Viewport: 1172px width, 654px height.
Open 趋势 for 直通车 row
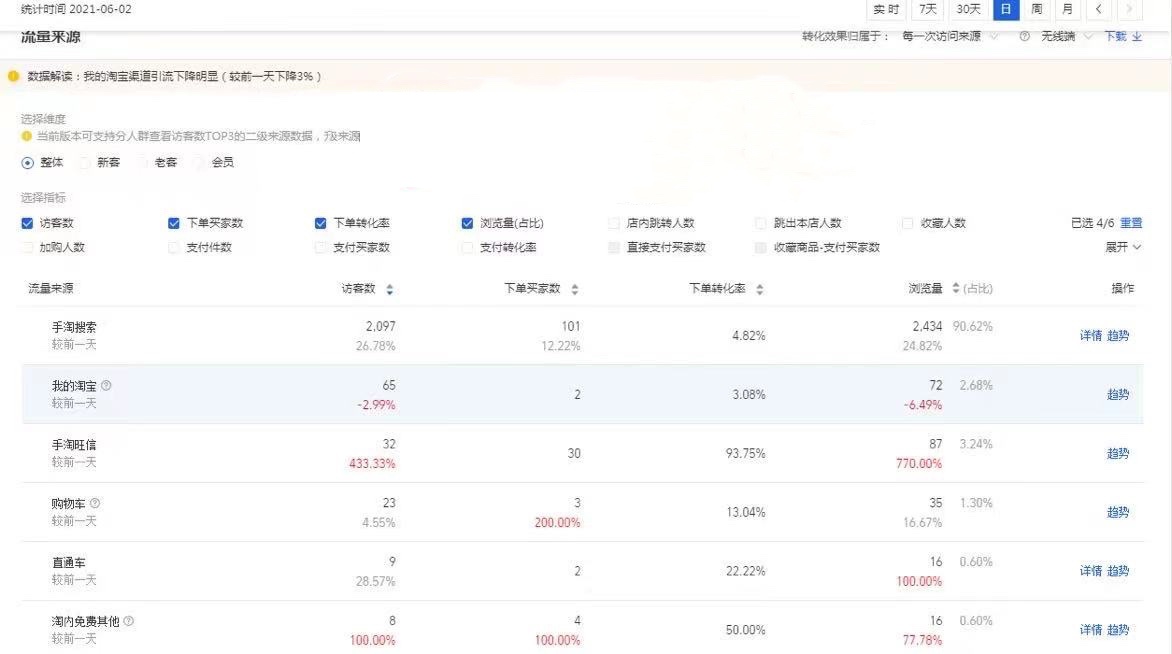[x=1117, y=571]
